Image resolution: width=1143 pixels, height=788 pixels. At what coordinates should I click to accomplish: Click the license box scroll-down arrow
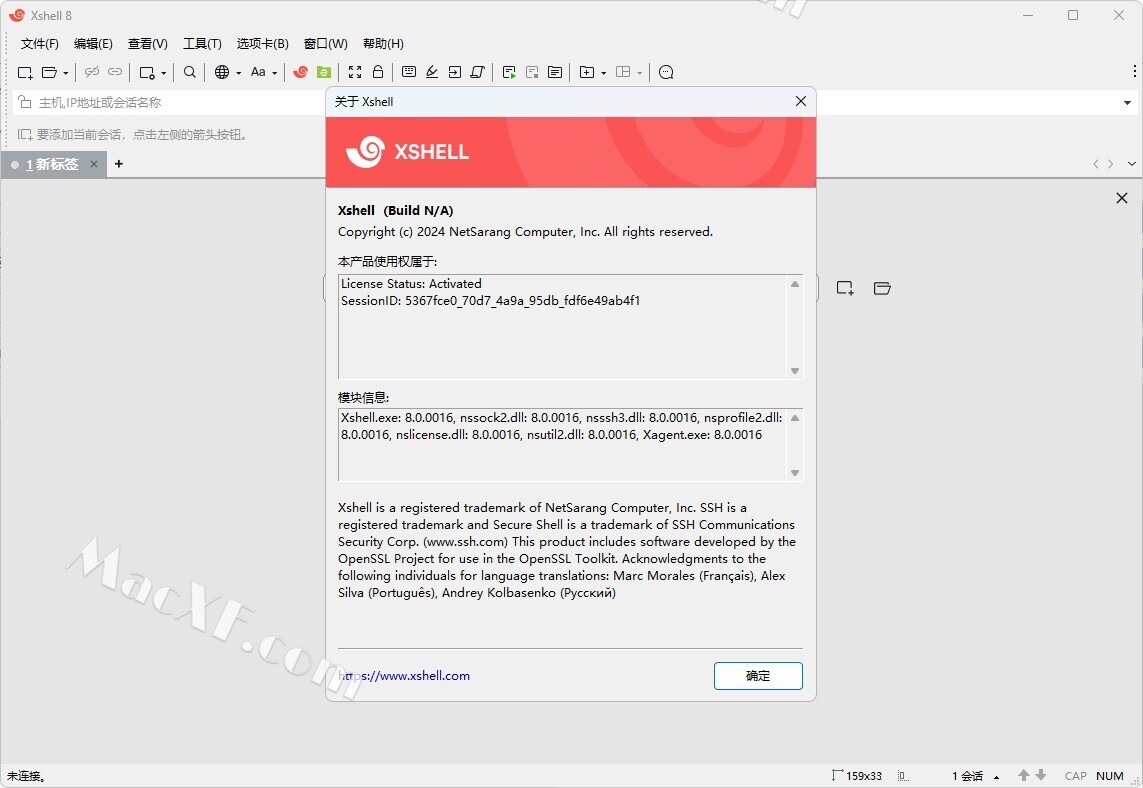tap(795, 371)
